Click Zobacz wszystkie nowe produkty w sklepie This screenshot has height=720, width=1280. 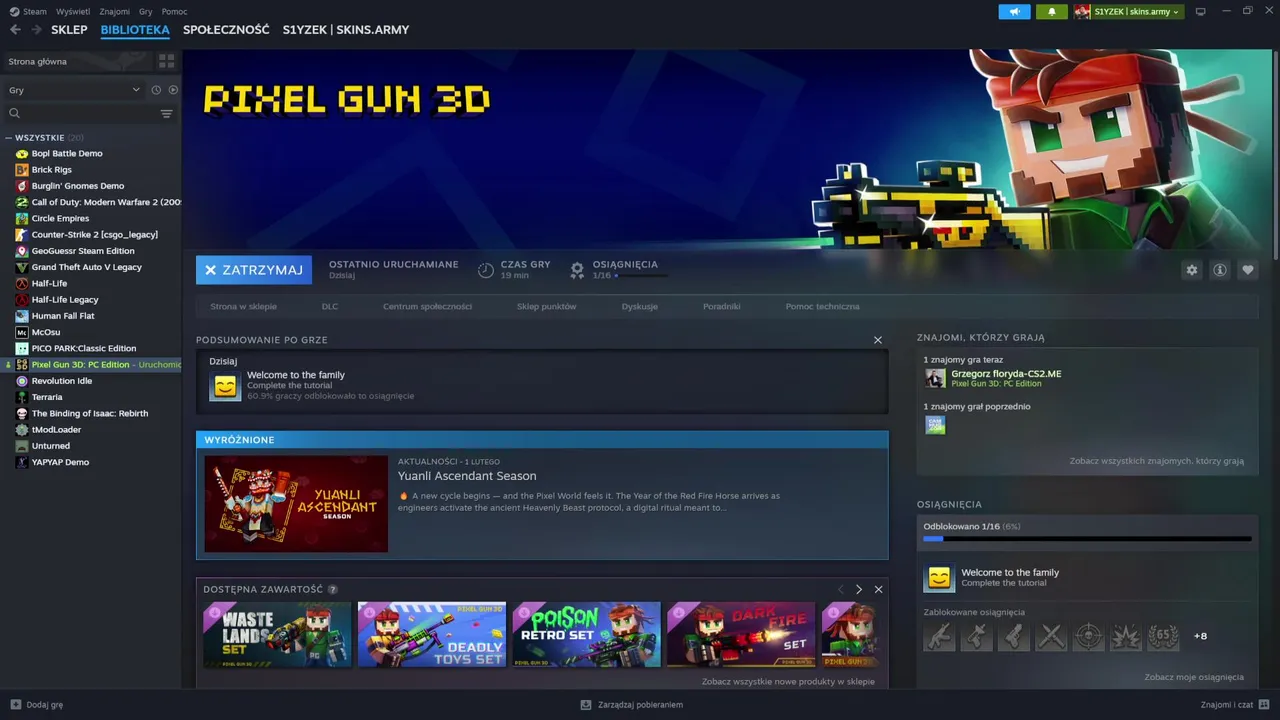(788, 682)
